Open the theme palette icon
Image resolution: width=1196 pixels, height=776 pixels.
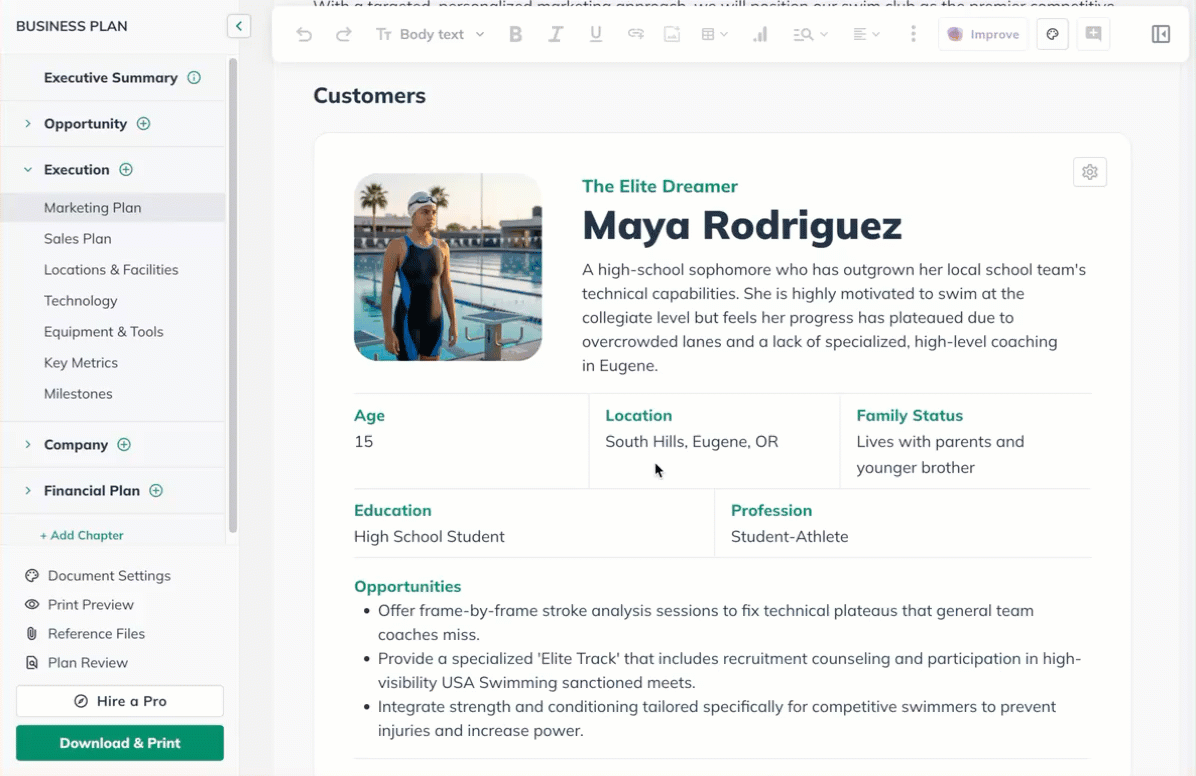tap(1053, 34)
